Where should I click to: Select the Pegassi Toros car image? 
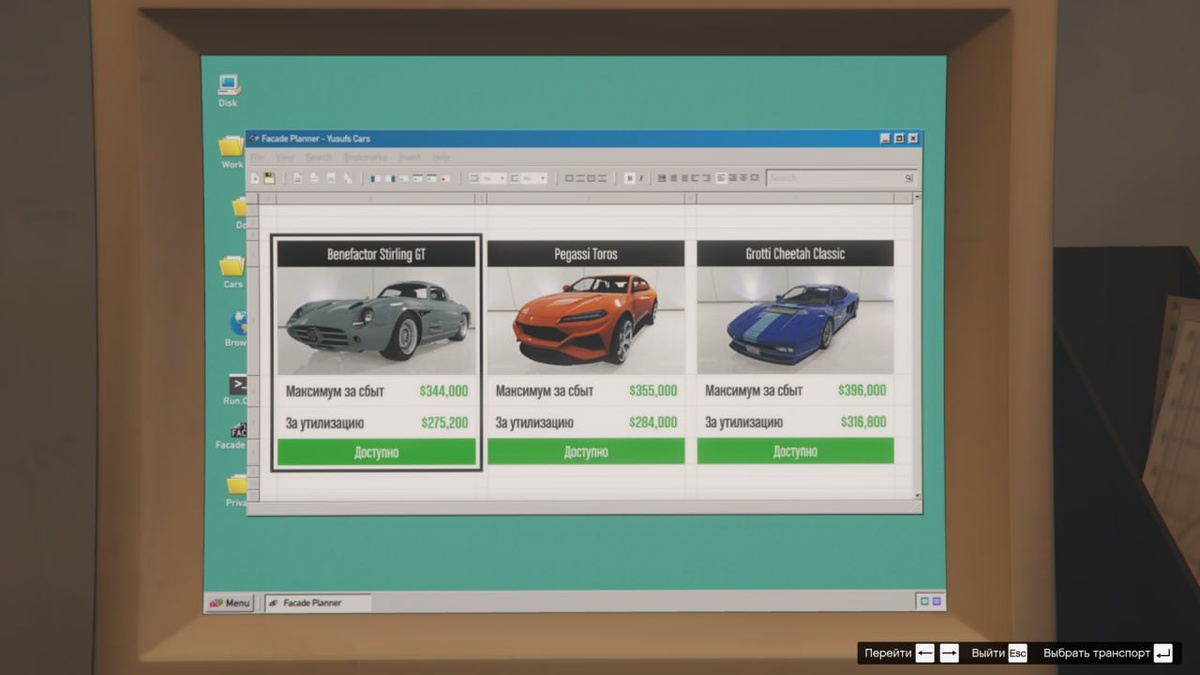[586, 320]
